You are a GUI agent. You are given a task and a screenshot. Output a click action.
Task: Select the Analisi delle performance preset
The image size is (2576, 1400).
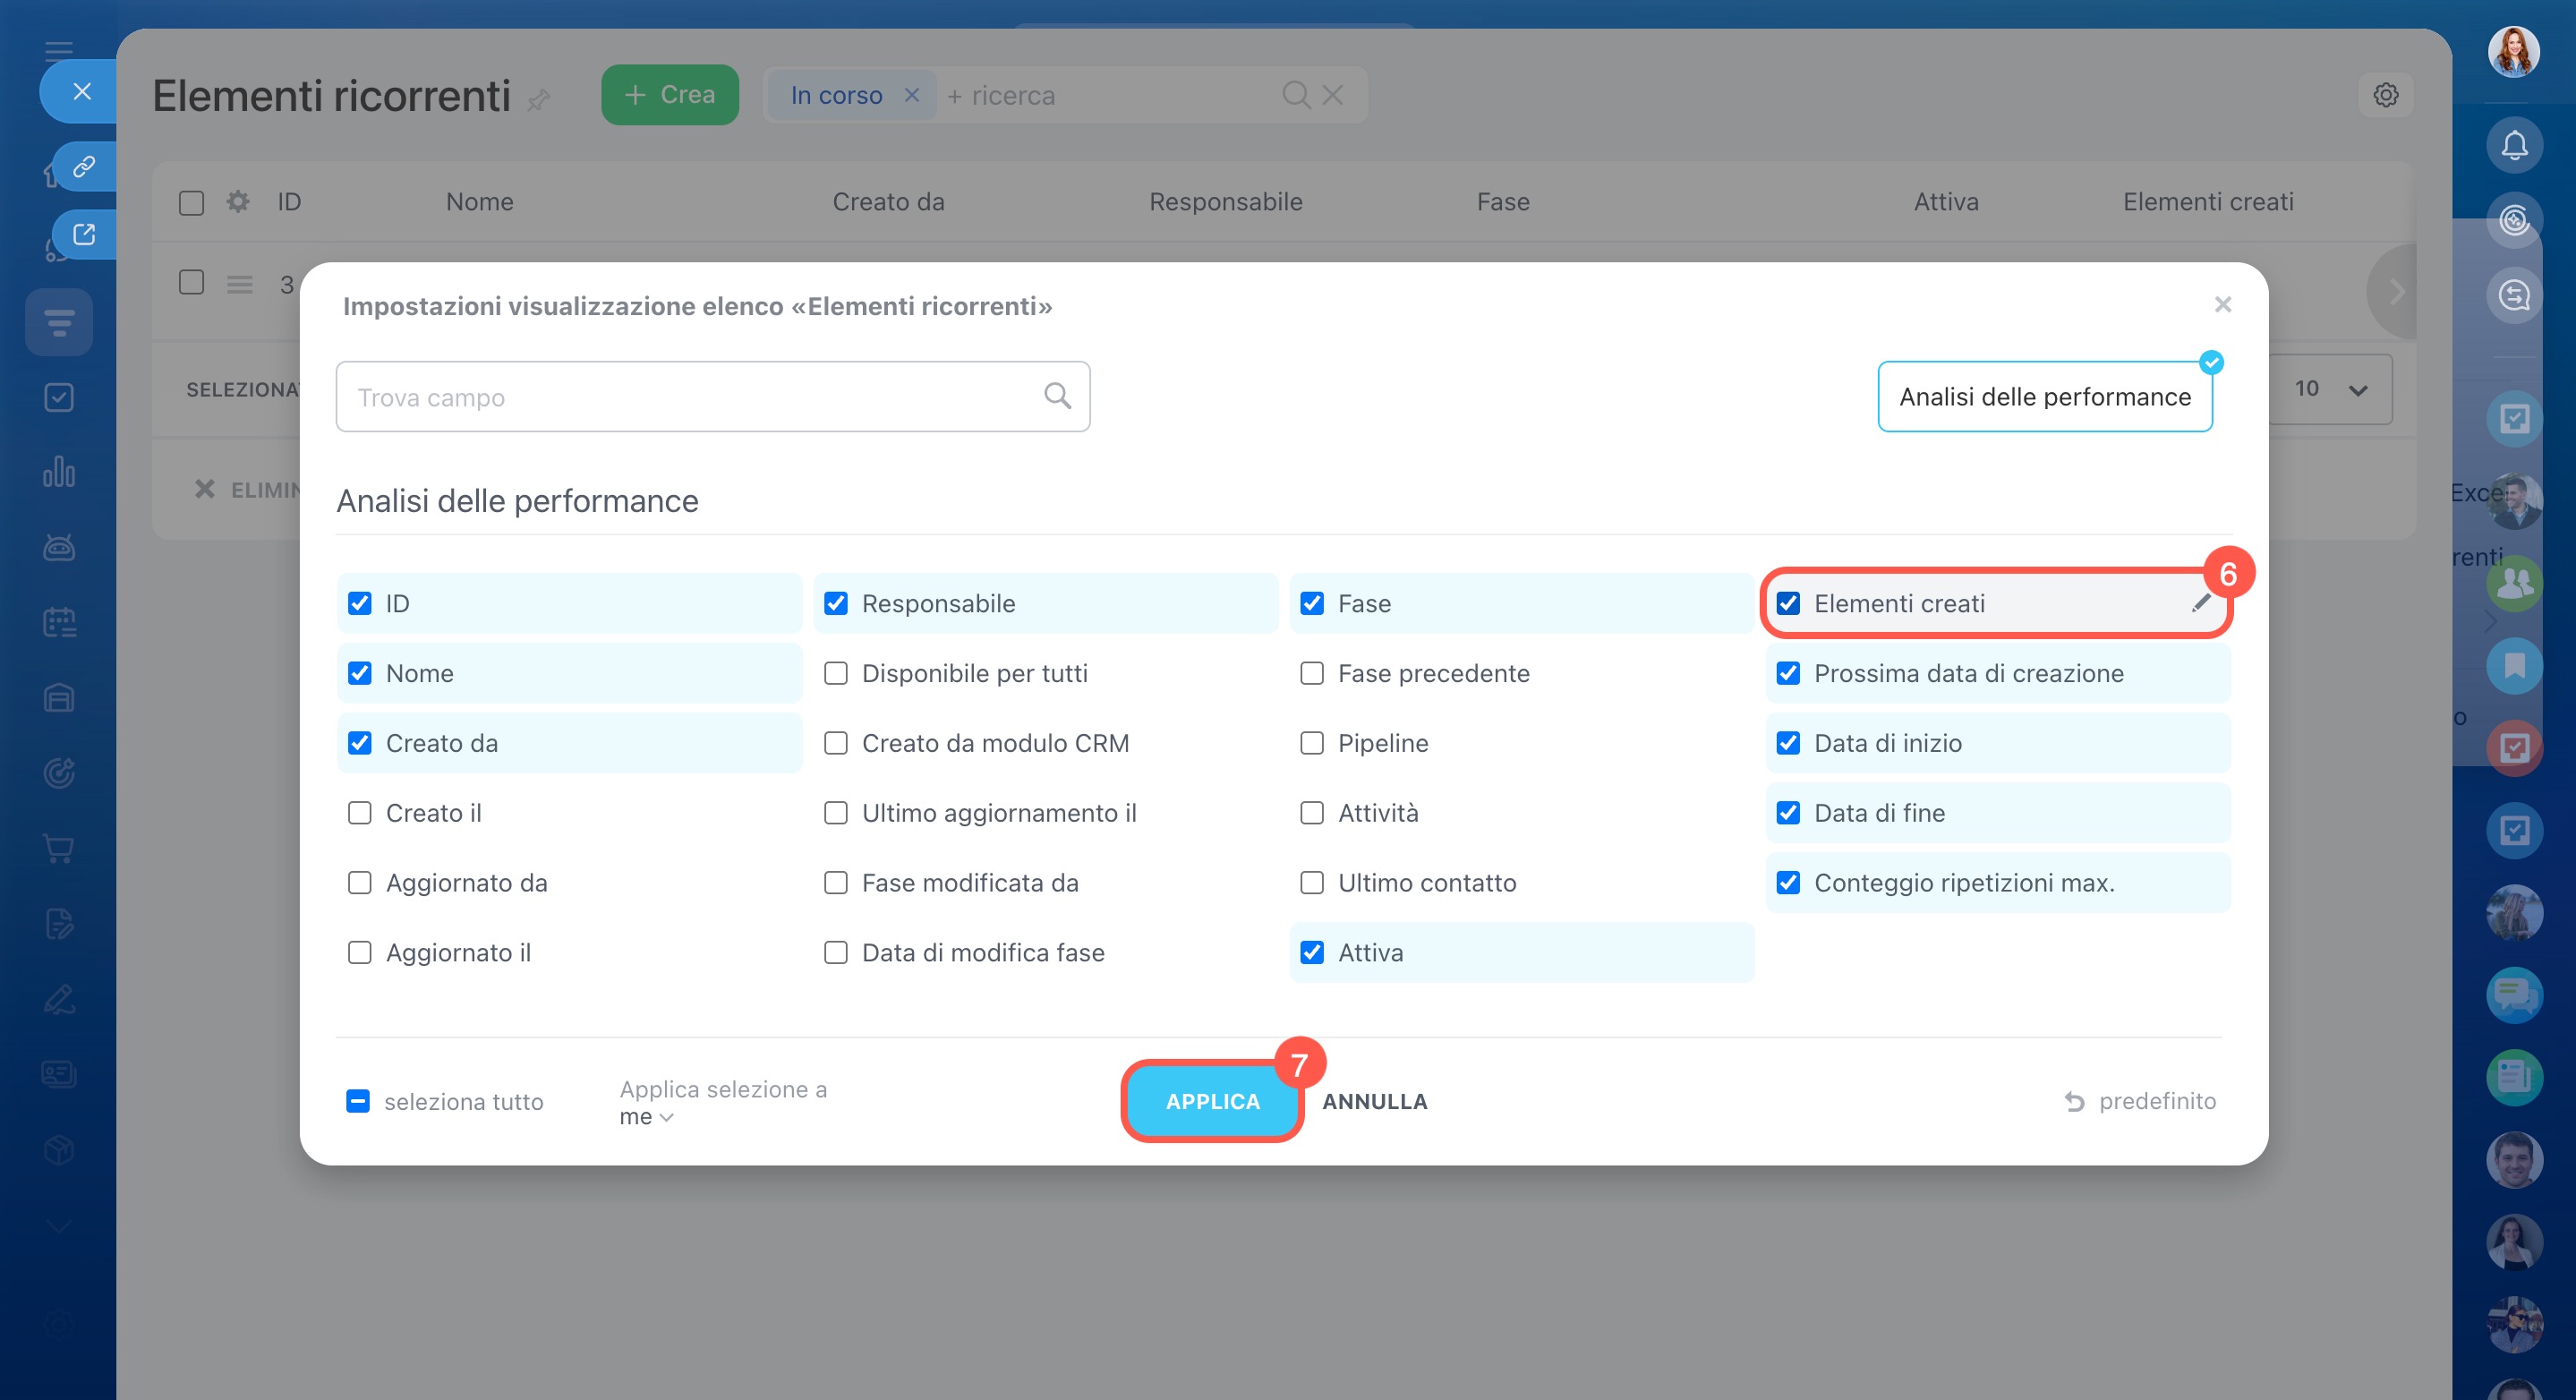2044,397
